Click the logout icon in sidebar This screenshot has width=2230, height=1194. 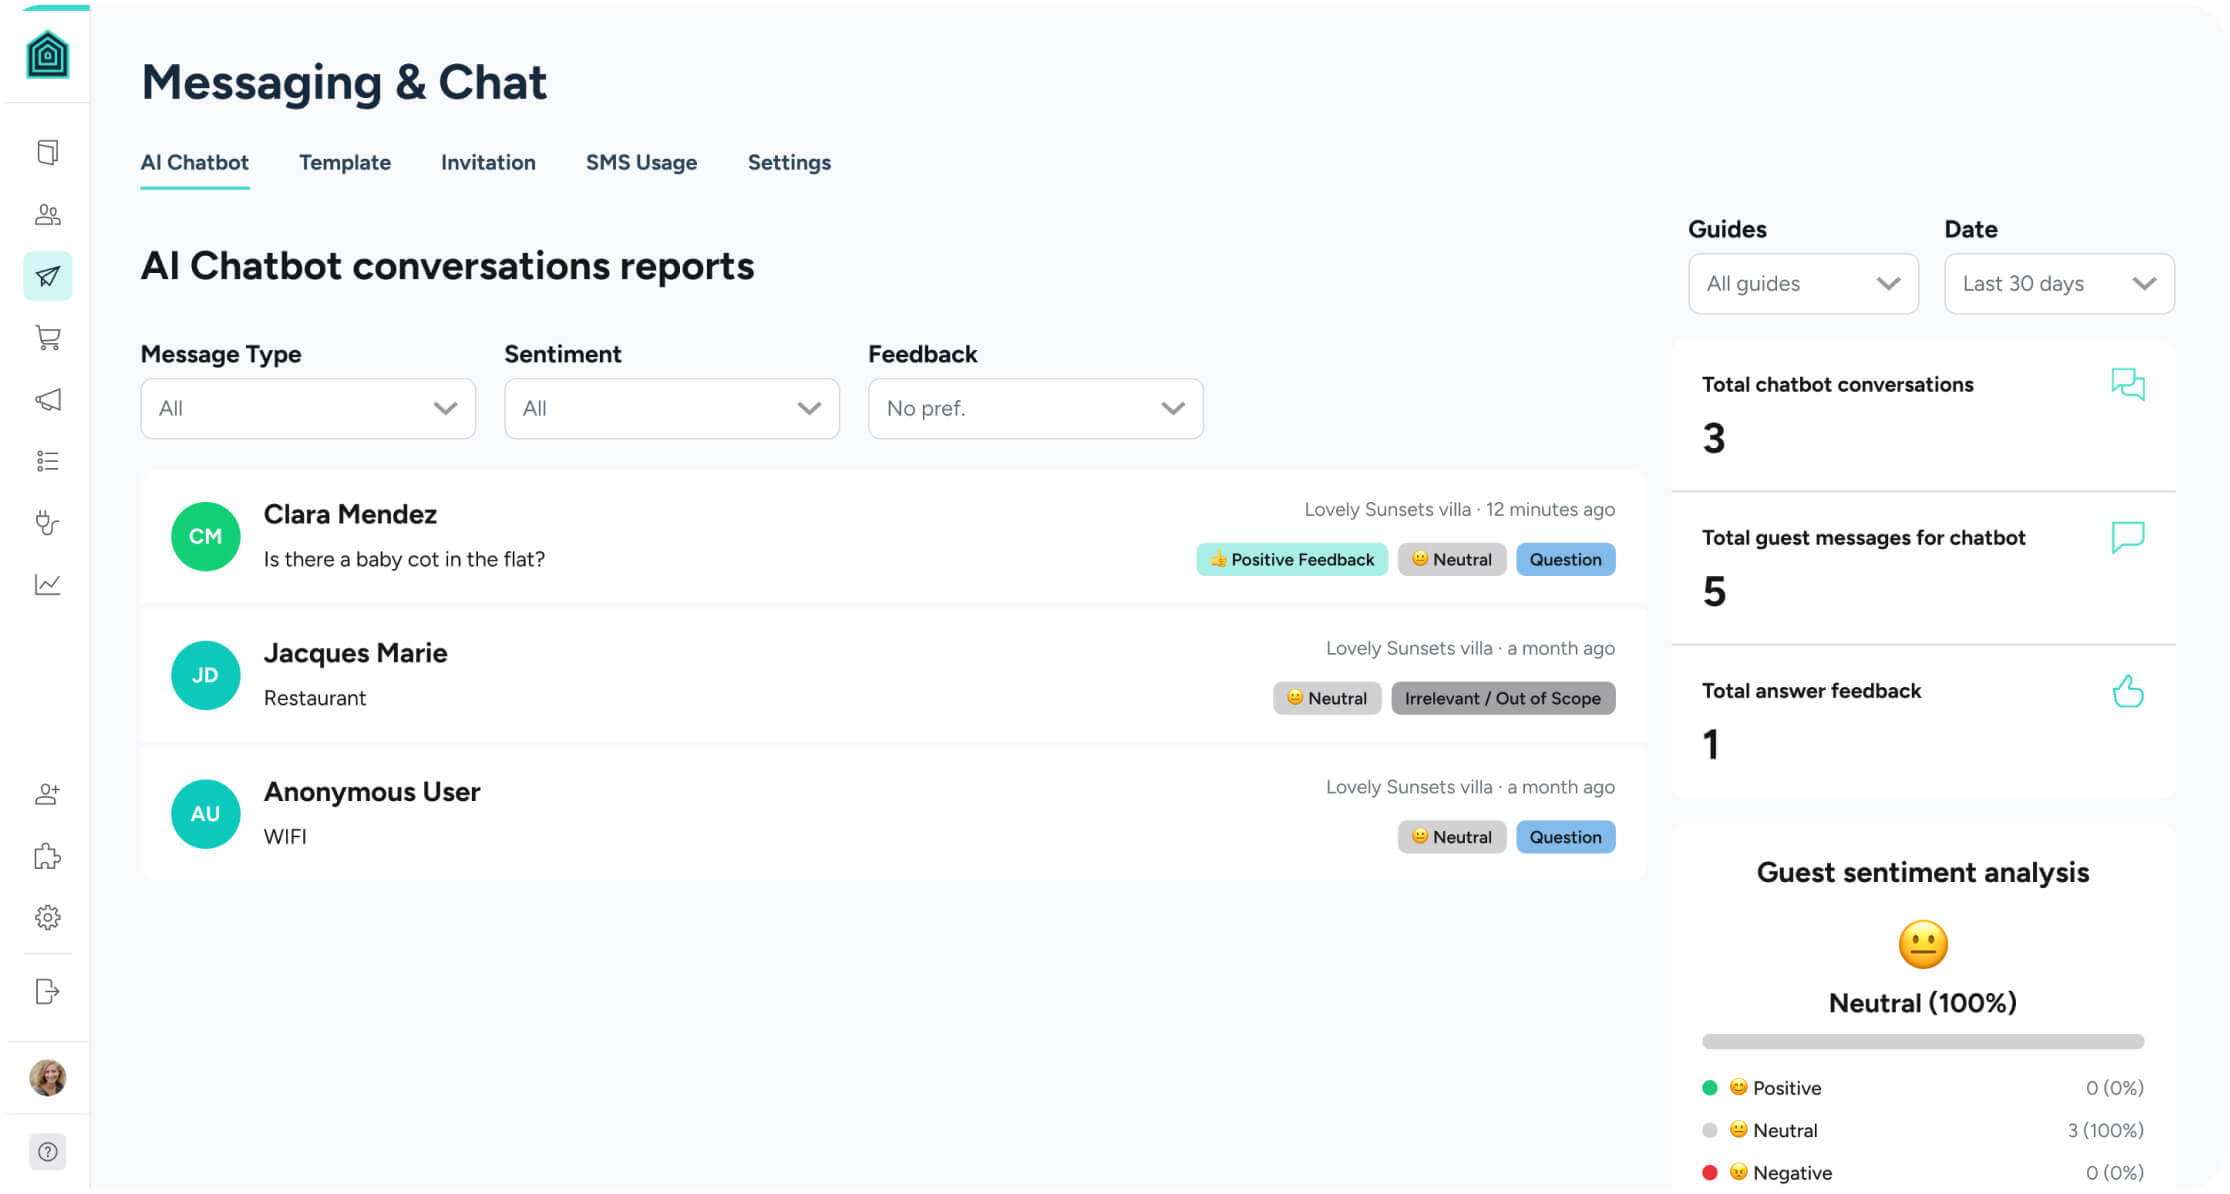tap(47, 991)
